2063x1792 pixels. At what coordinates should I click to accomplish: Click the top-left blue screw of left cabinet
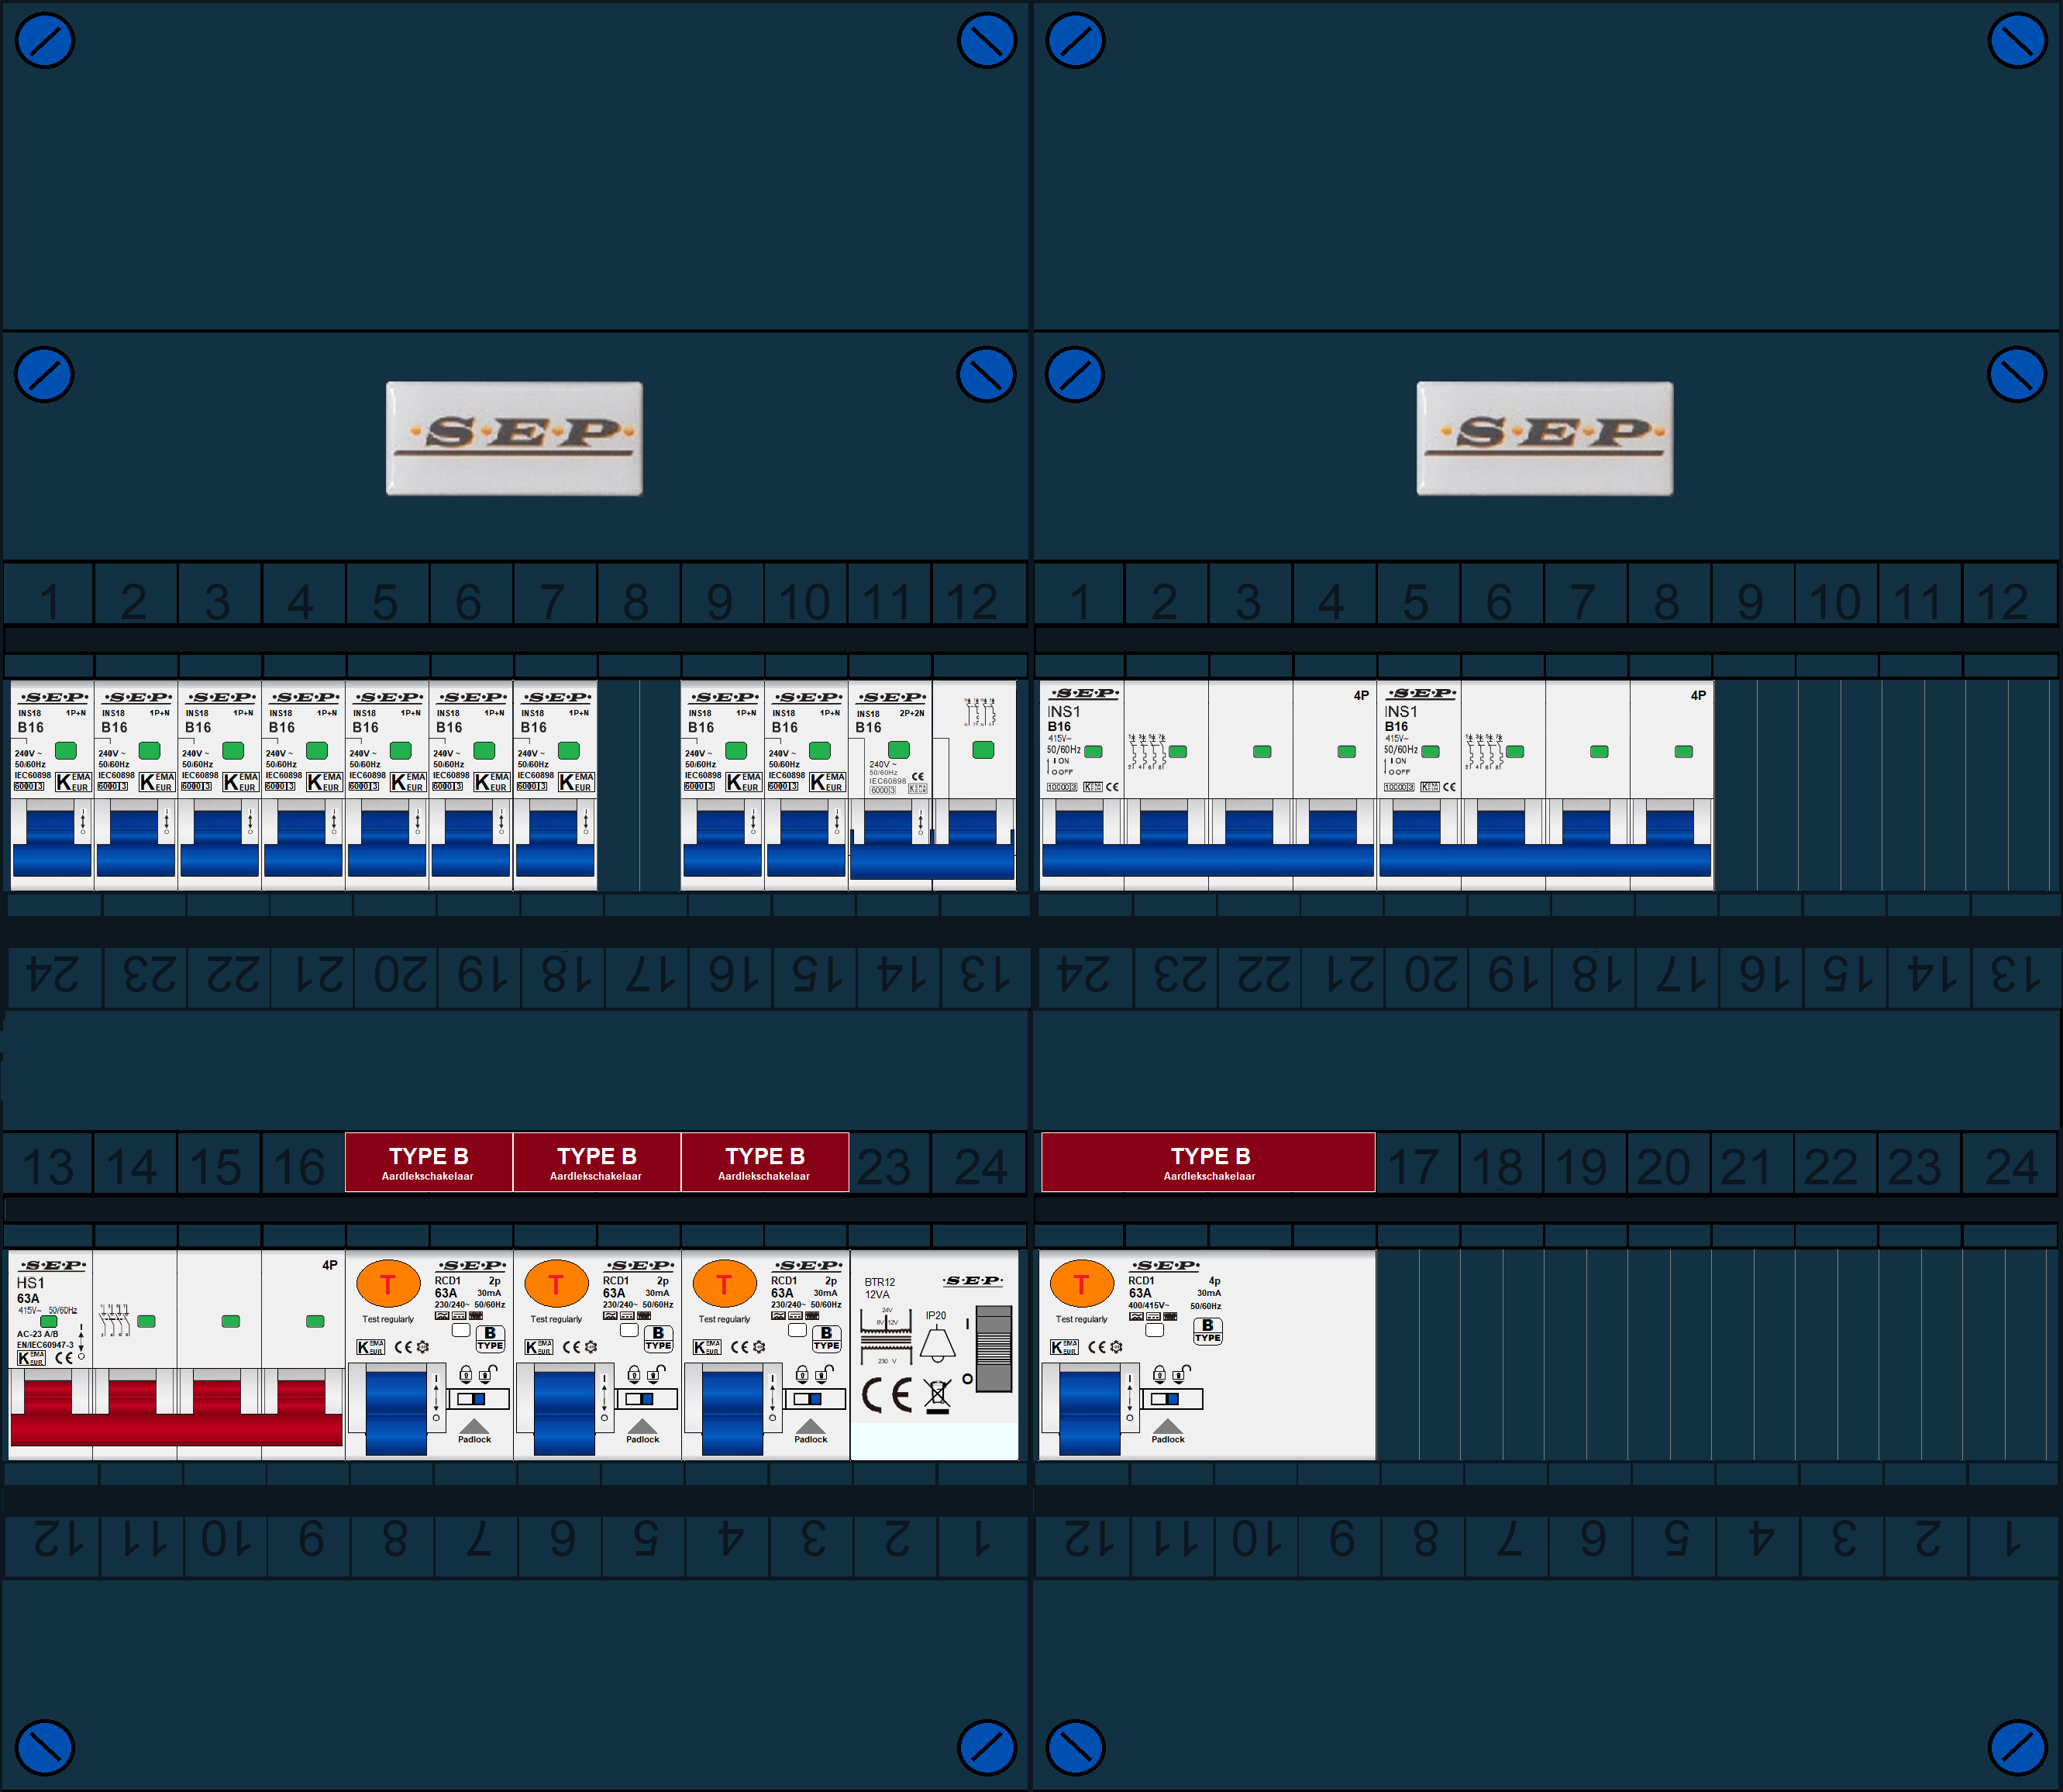tap(45, 41)
